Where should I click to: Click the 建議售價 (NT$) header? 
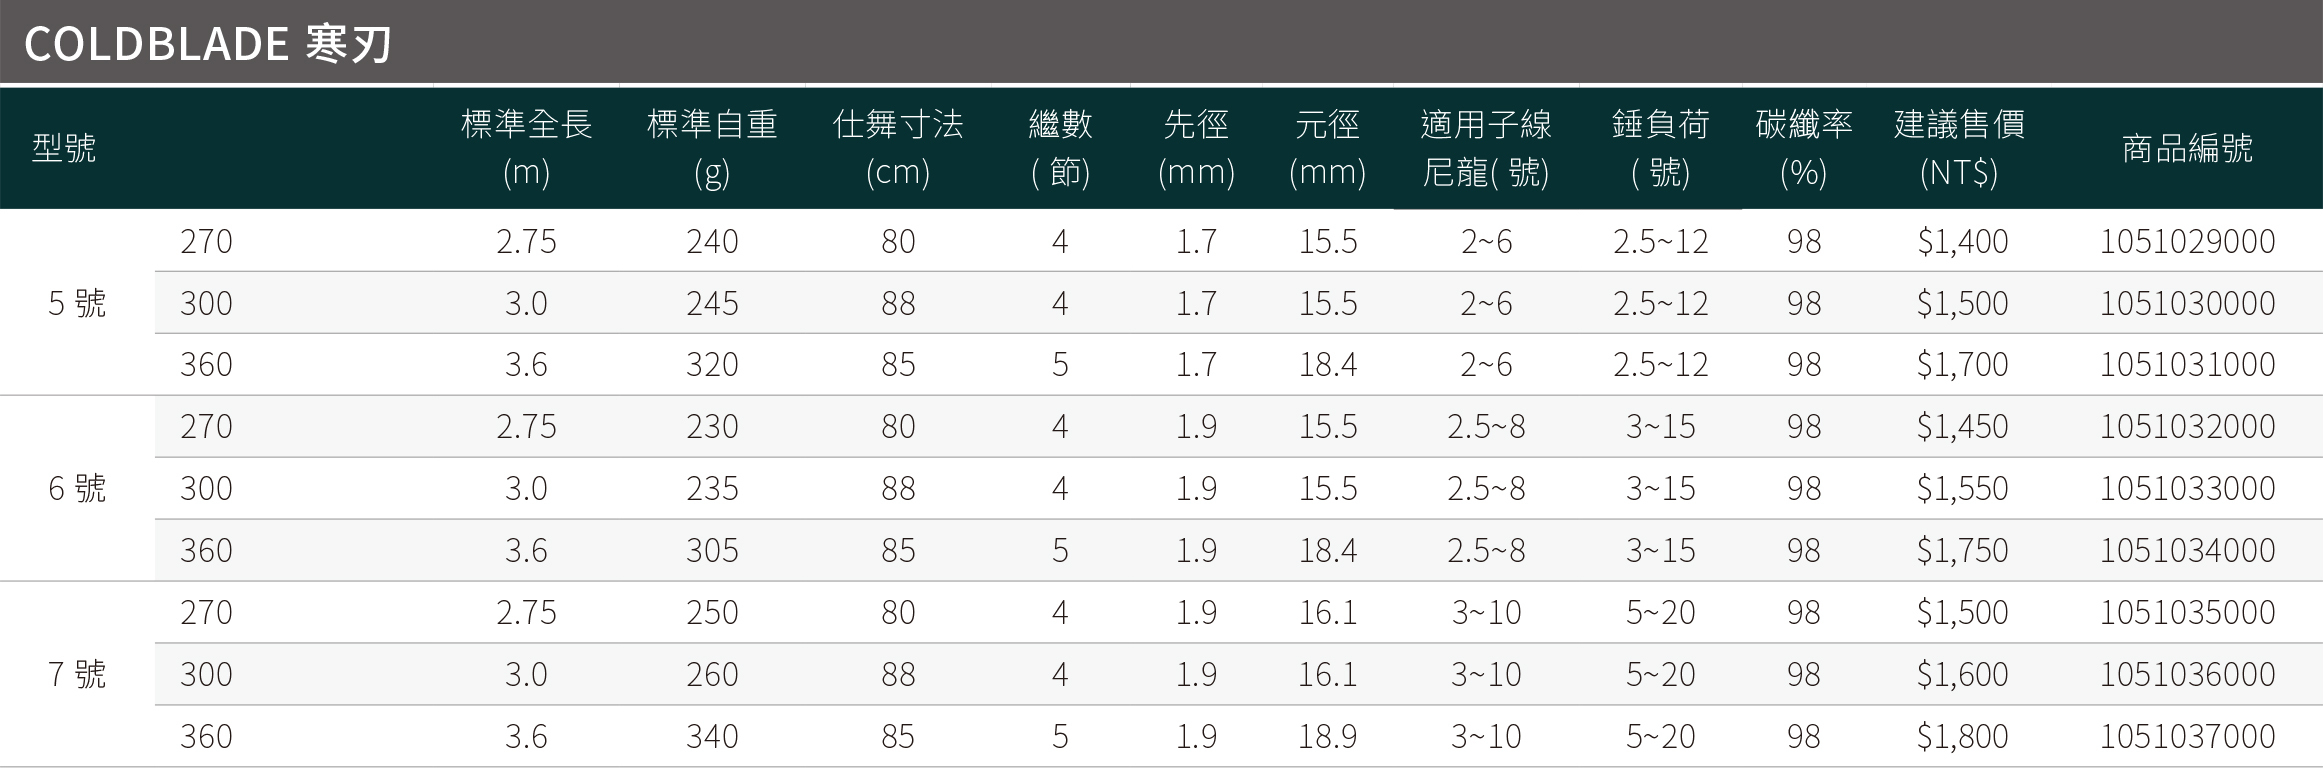(x=1959, y=148)
